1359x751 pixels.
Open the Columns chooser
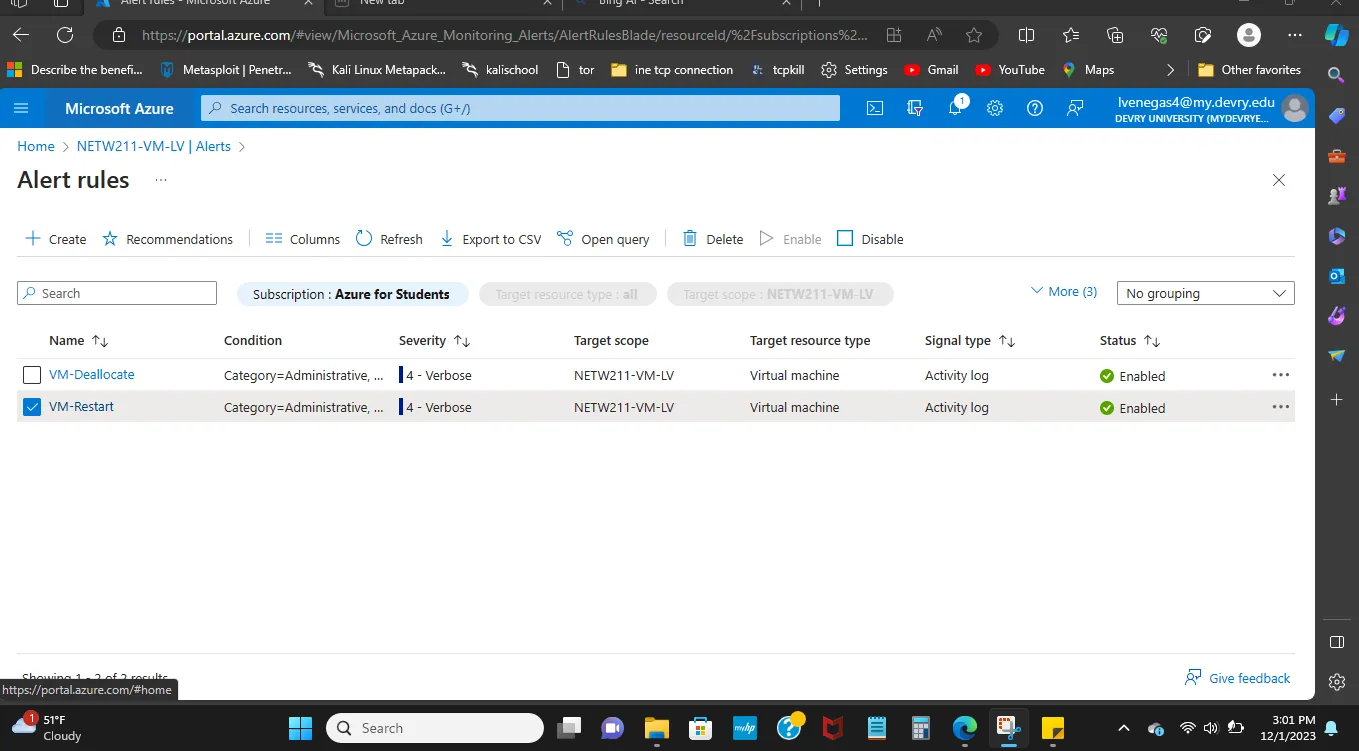pyautogui.click(x=303, y=239)
